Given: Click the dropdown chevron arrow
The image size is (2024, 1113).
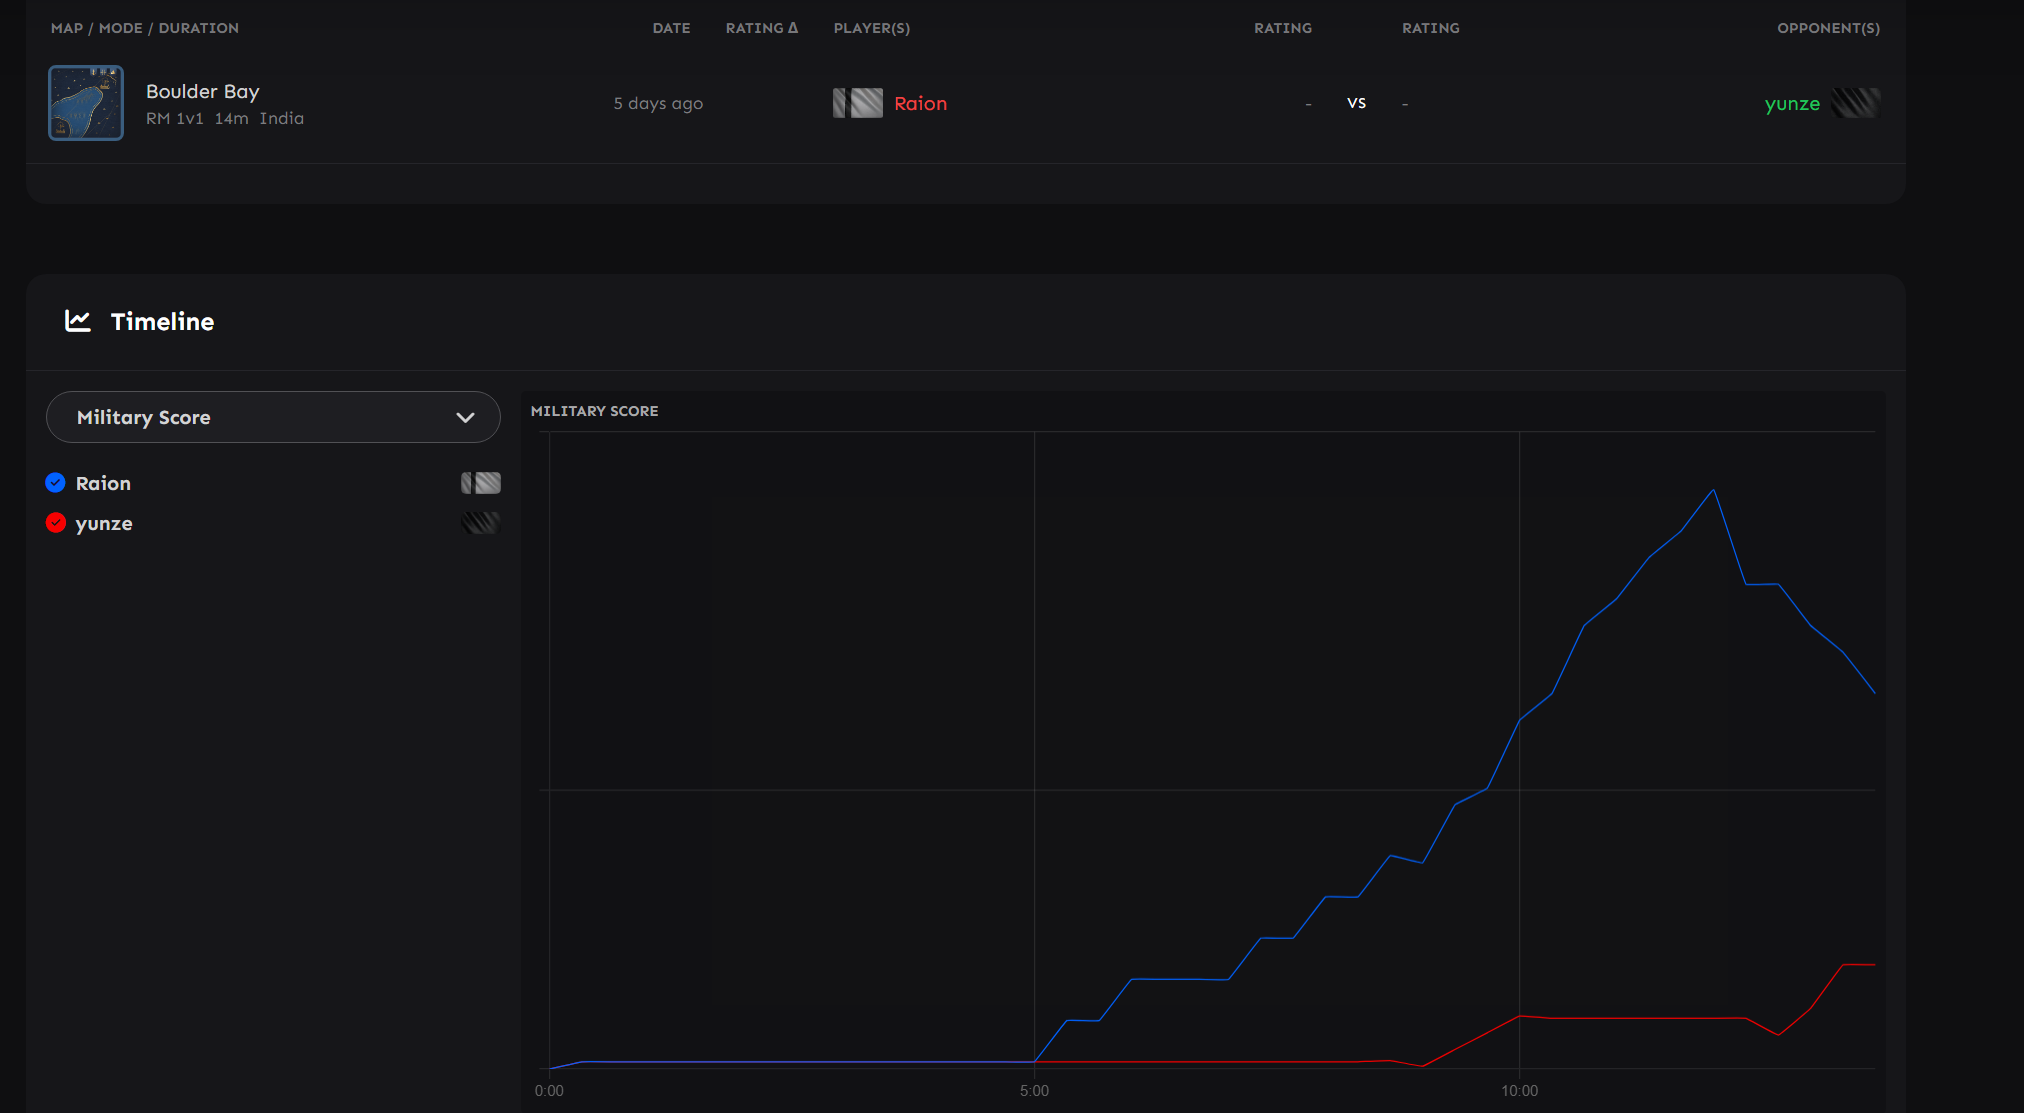Looking at the screenshot, I should point(465,418).
